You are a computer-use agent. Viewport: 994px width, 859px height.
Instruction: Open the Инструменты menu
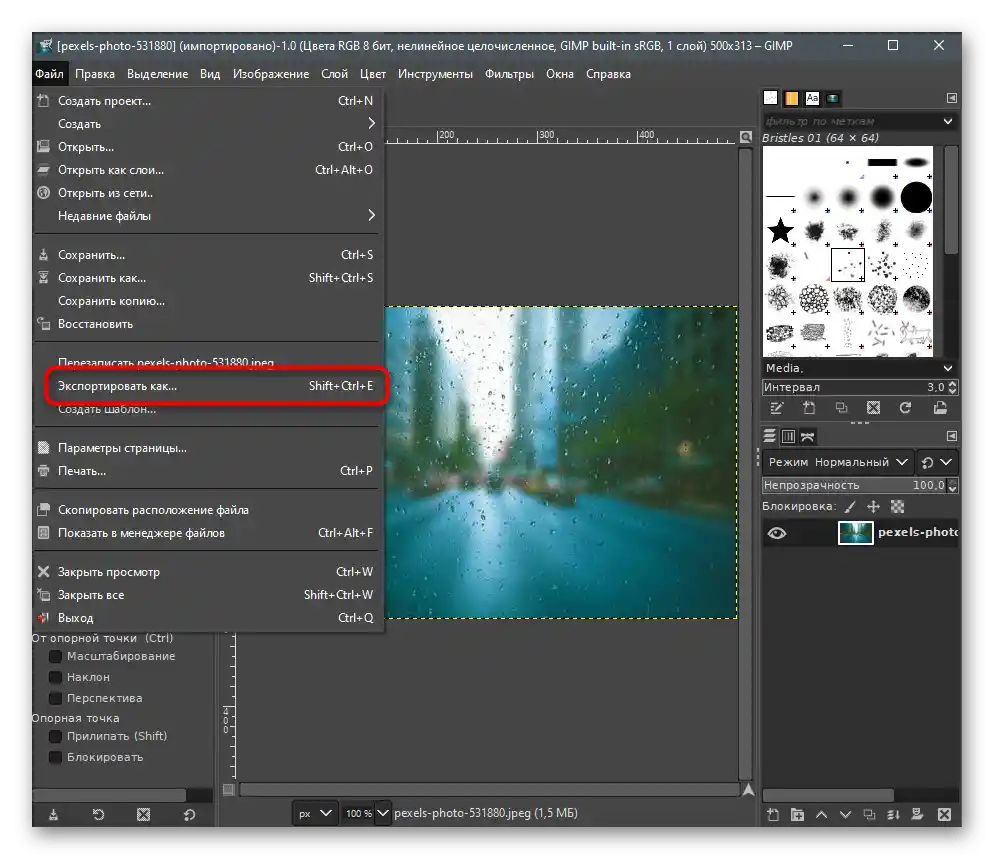coord(435,74)
